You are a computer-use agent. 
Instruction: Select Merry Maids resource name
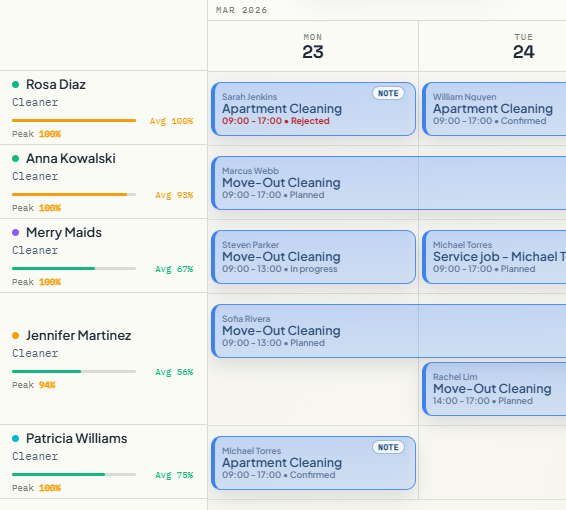(x=64, y=232)
